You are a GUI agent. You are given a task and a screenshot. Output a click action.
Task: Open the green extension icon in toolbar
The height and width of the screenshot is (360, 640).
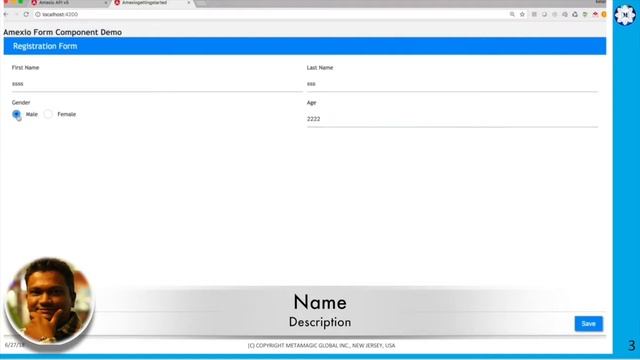click(x=585, y=14)
